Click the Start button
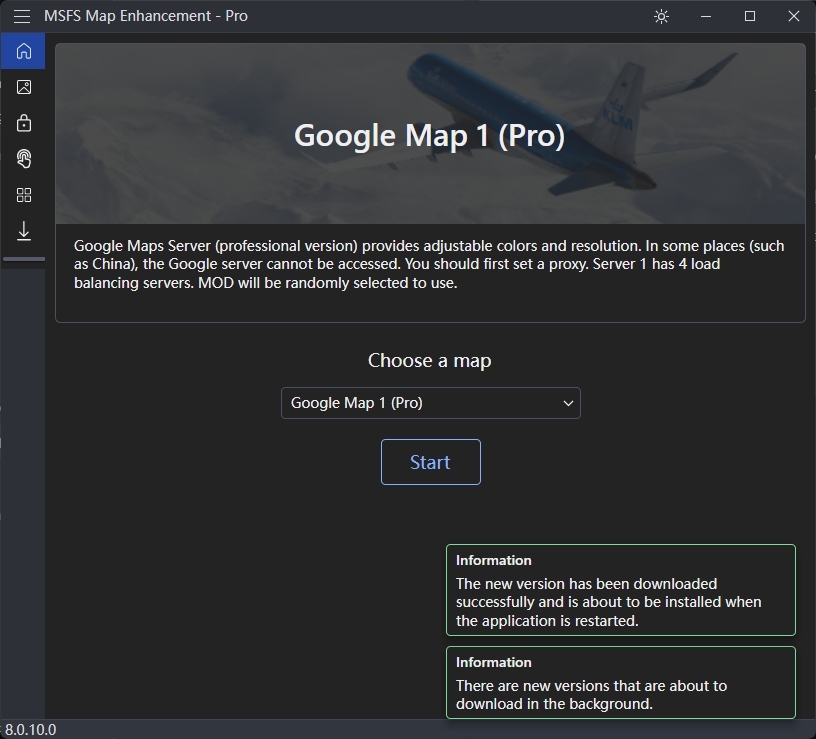816x739 pixels. (x=430, y=462)
